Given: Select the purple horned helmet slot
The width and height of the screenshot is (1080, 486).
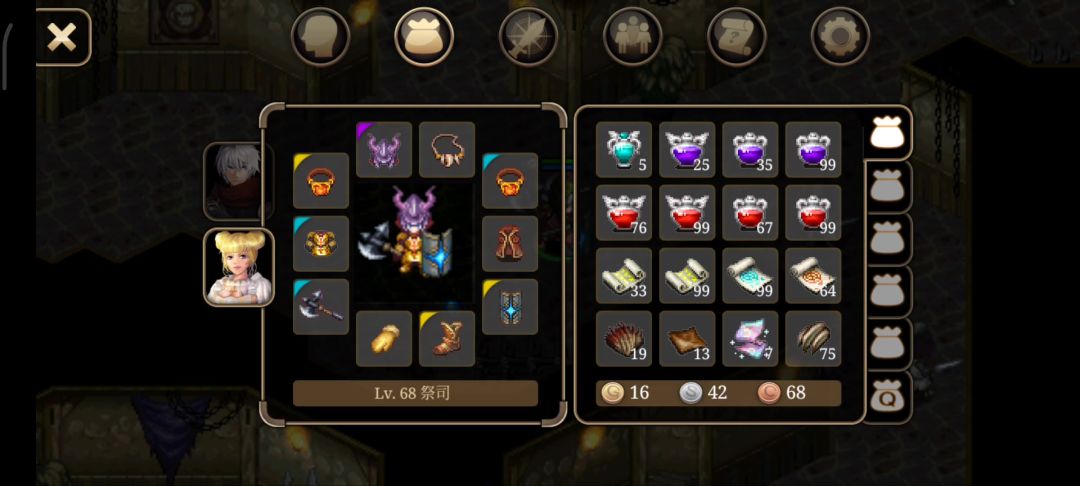Looking at the screenshot, I should tap(384, 149).
